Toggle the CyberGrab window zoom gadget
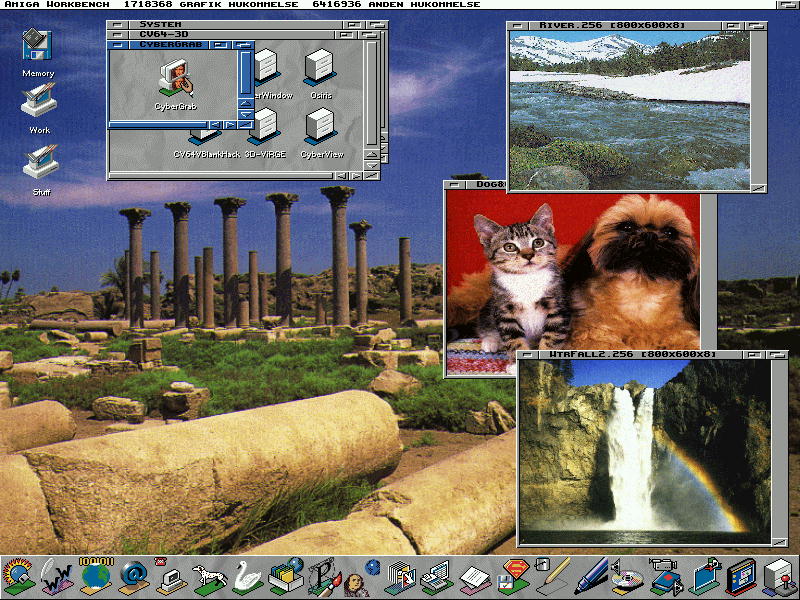The width and height of the screenshot is (800, 600). (224, 45)
